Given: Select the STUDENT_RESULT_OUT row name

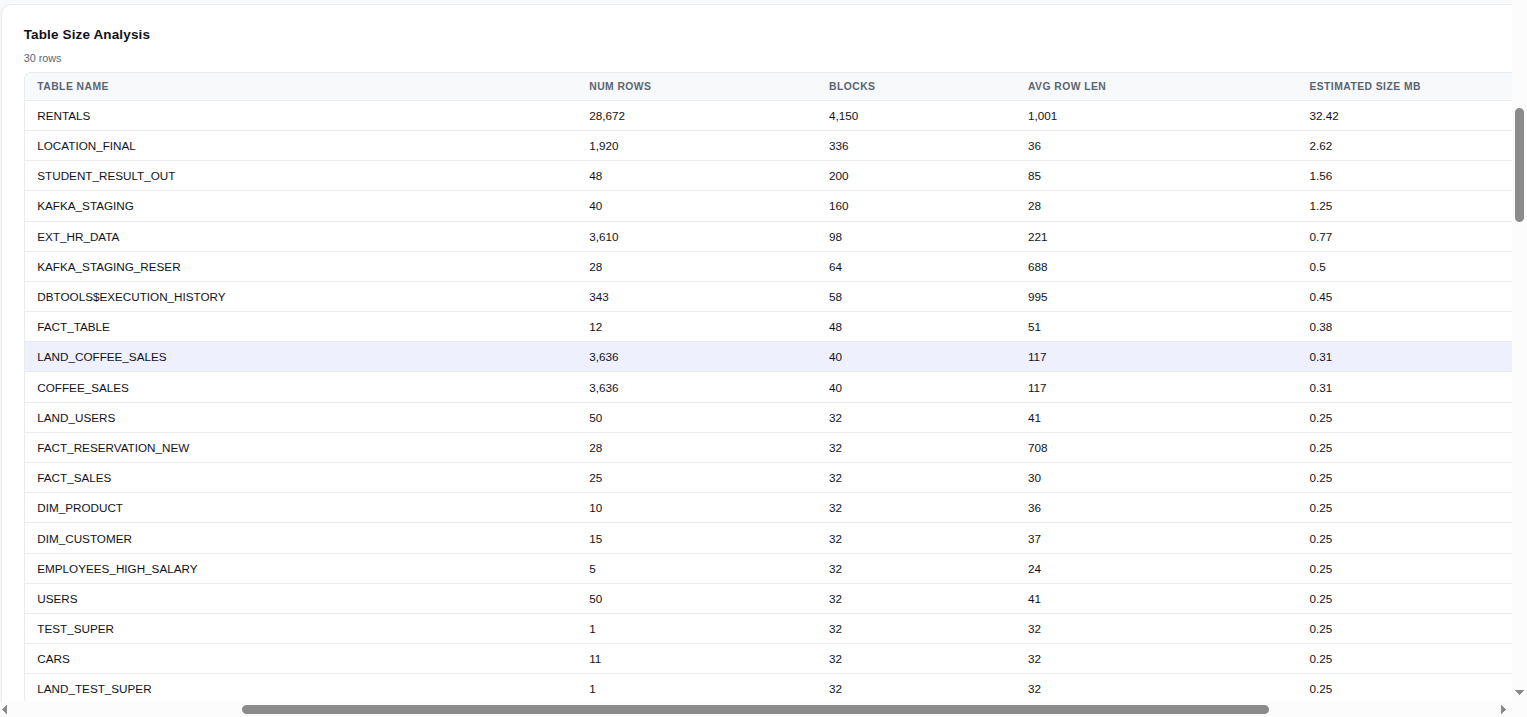Looking at the screenshot, I should [106, 176].
